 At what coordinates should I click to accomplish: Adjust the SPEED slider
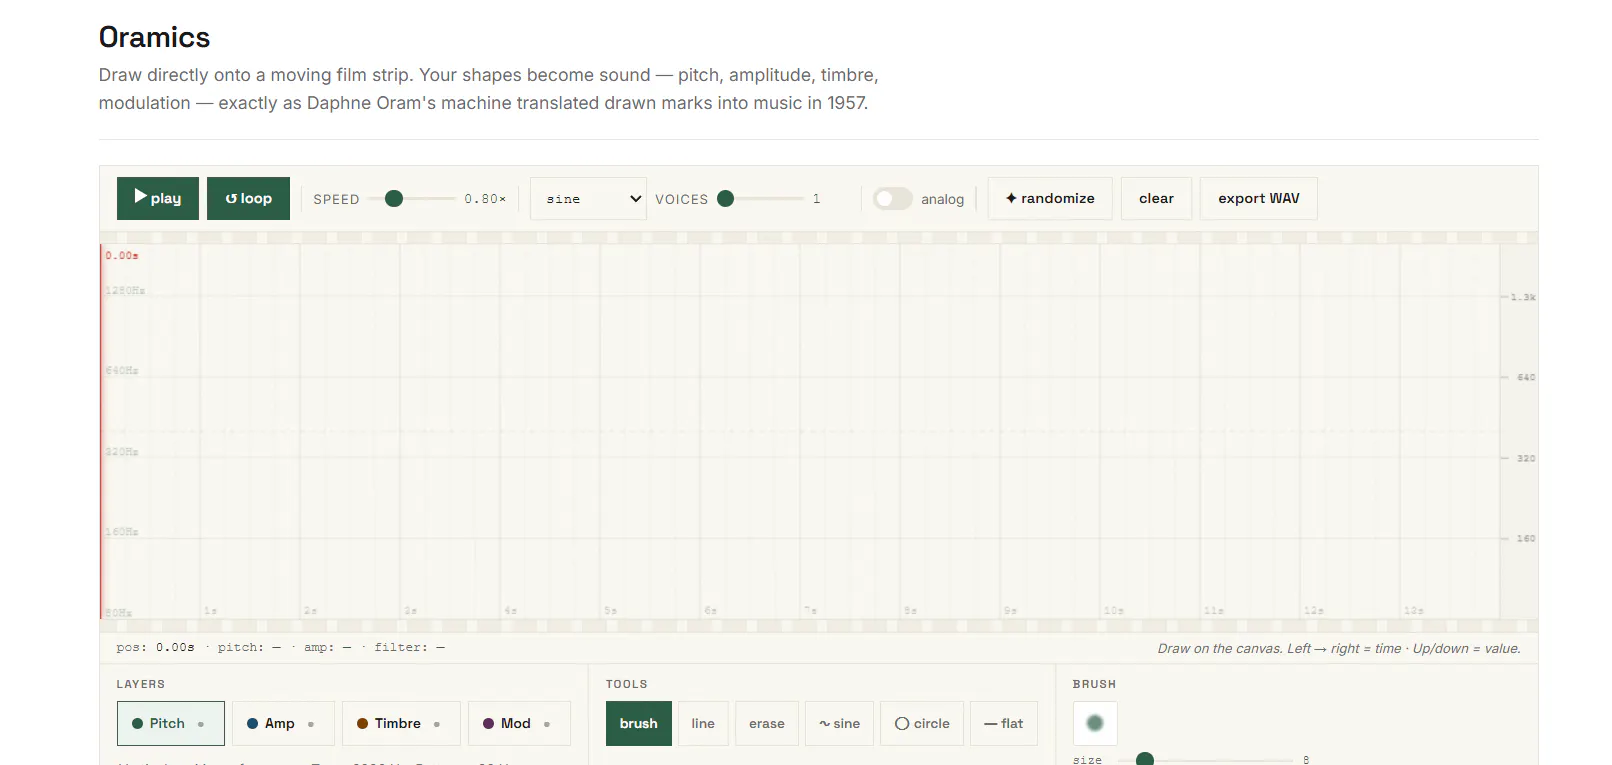(x=412, y=199)
